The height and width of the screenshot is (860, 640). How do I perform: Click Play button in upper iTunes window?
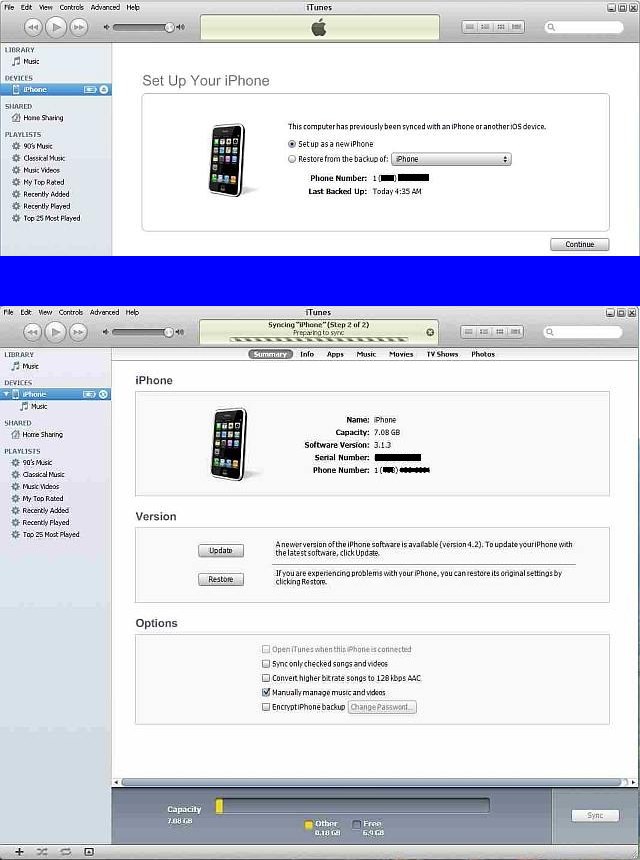55,27
